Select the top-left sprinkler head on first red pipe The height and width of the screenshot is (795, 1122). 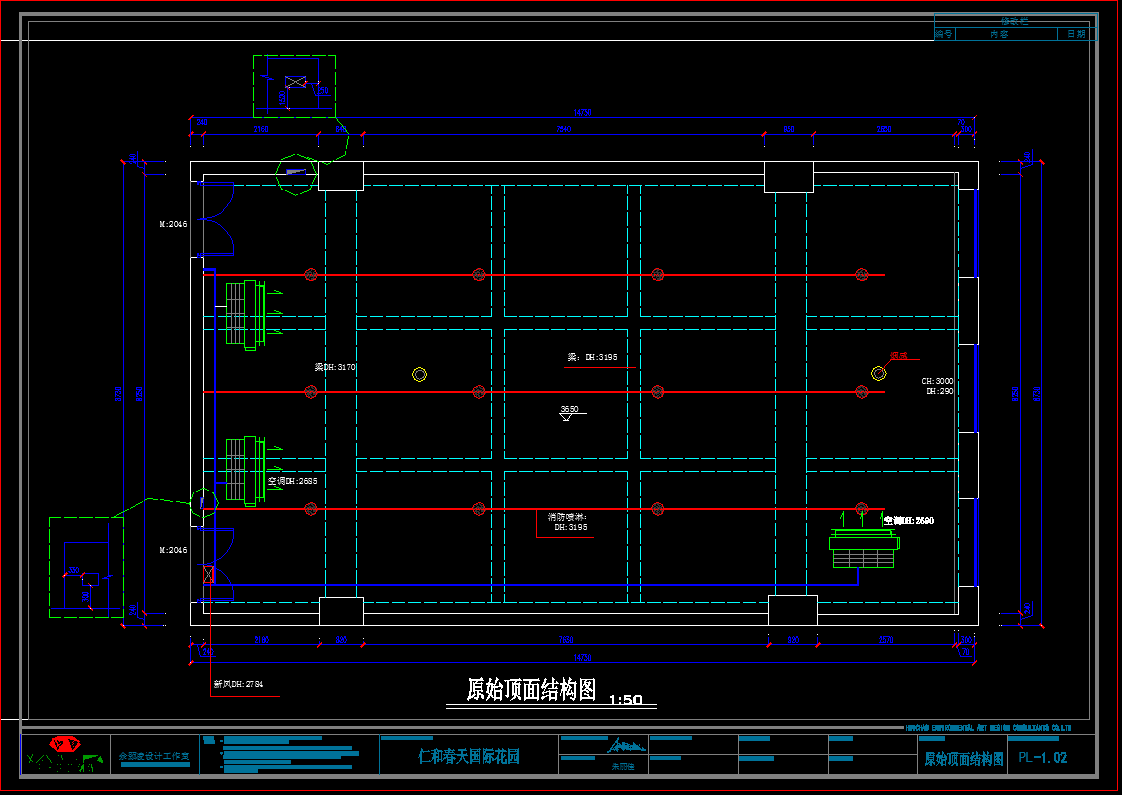(311, 275)
